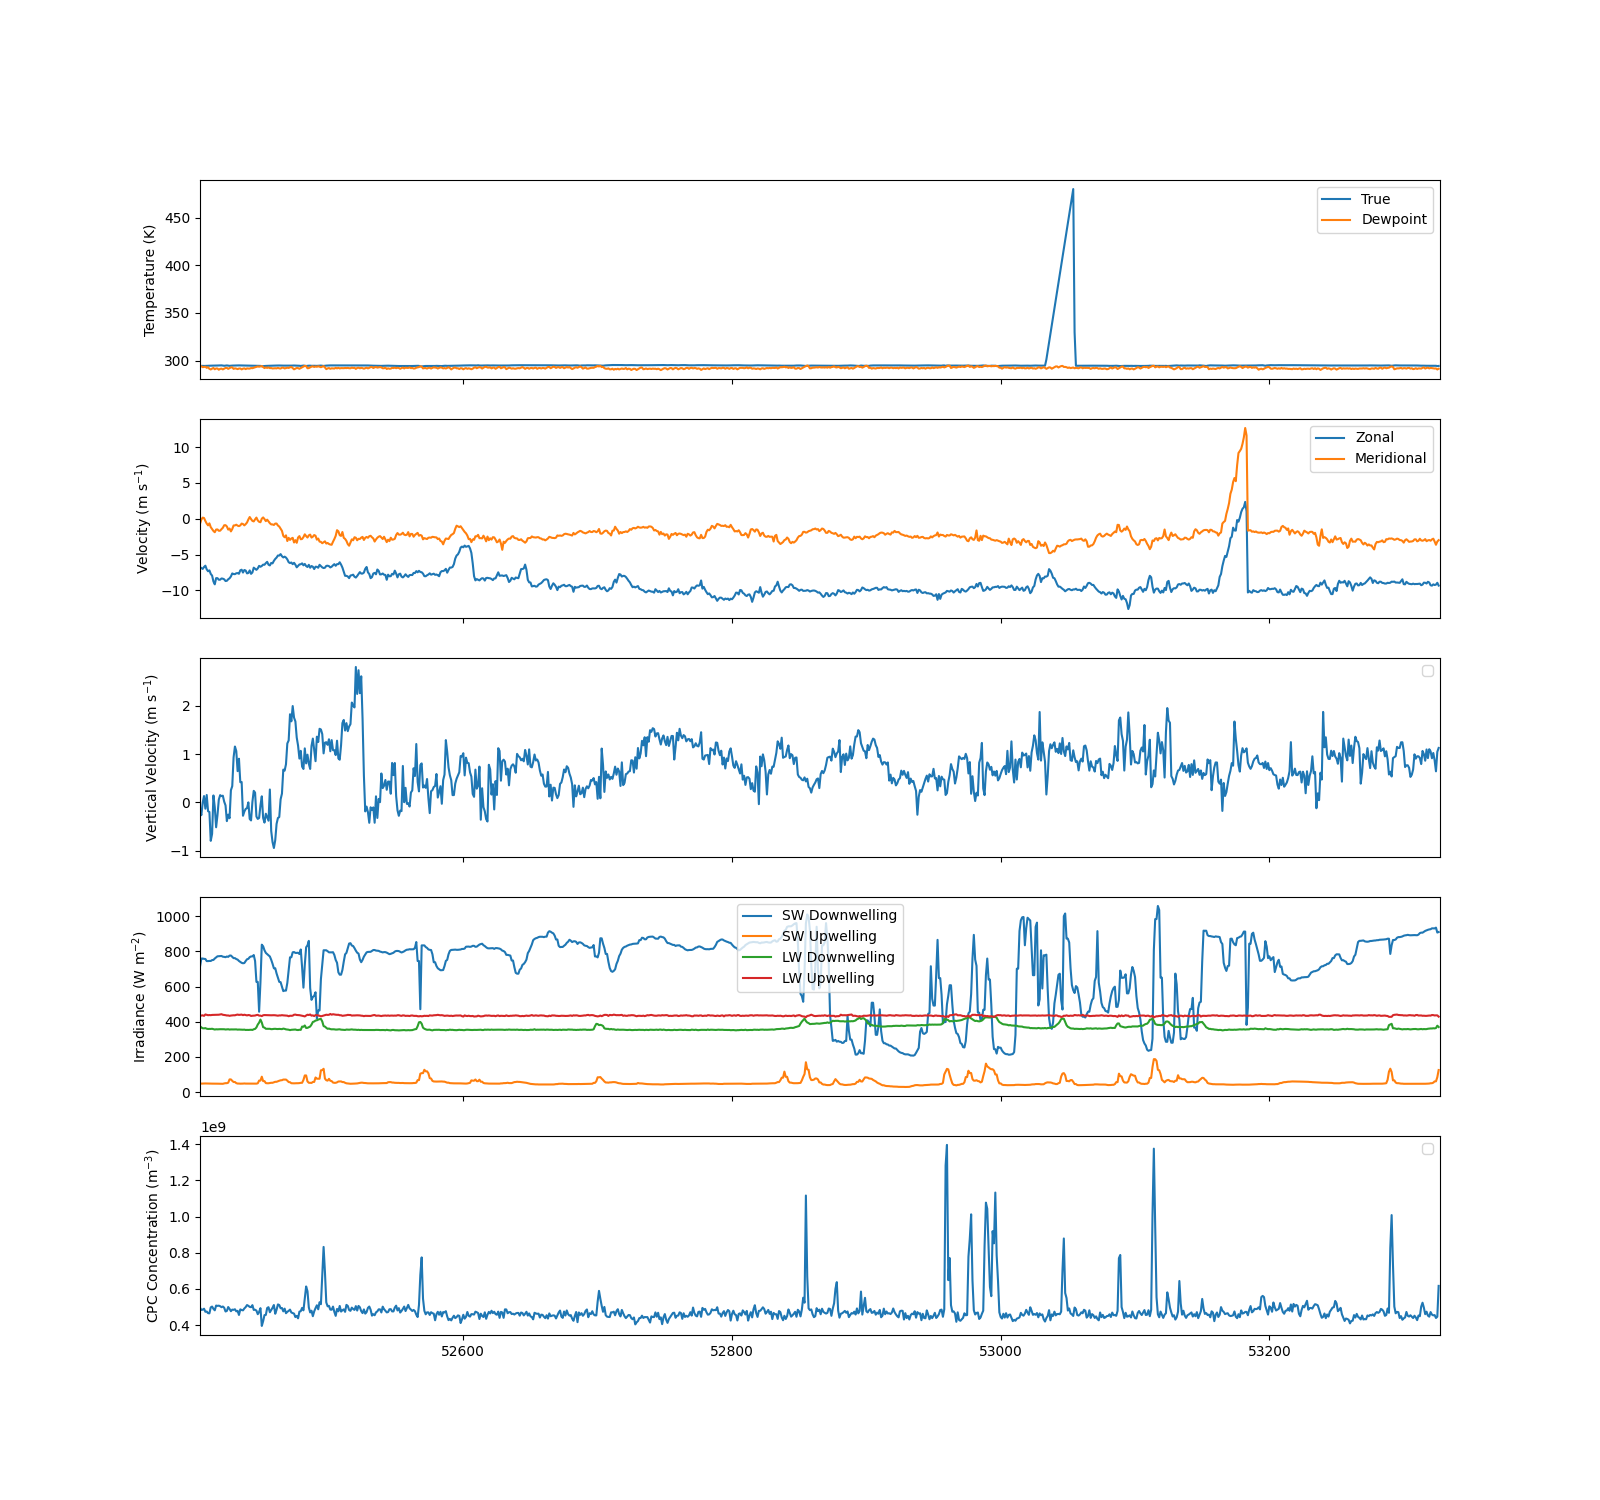This screenshot has height=1500, width=1600.
Task: Click the 53000 x-axis tick label
Action: [x=1000, y=1351]
